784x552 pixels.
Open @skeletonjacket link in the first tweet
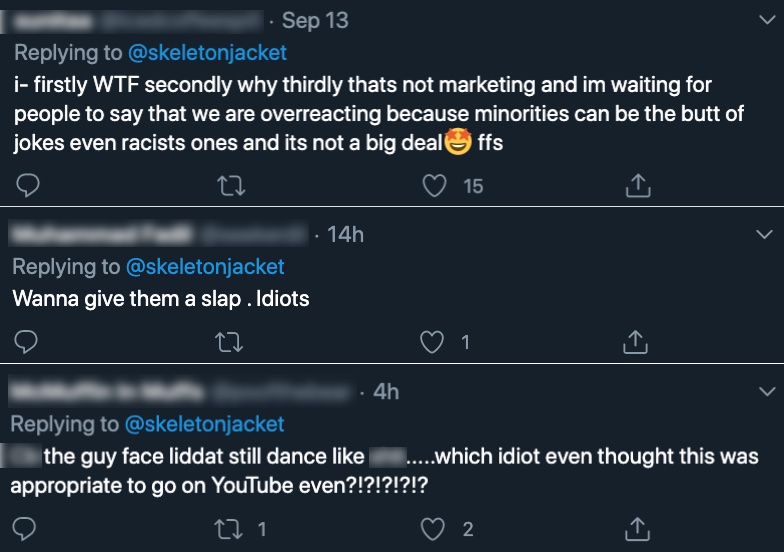click(x=208, y=52)
